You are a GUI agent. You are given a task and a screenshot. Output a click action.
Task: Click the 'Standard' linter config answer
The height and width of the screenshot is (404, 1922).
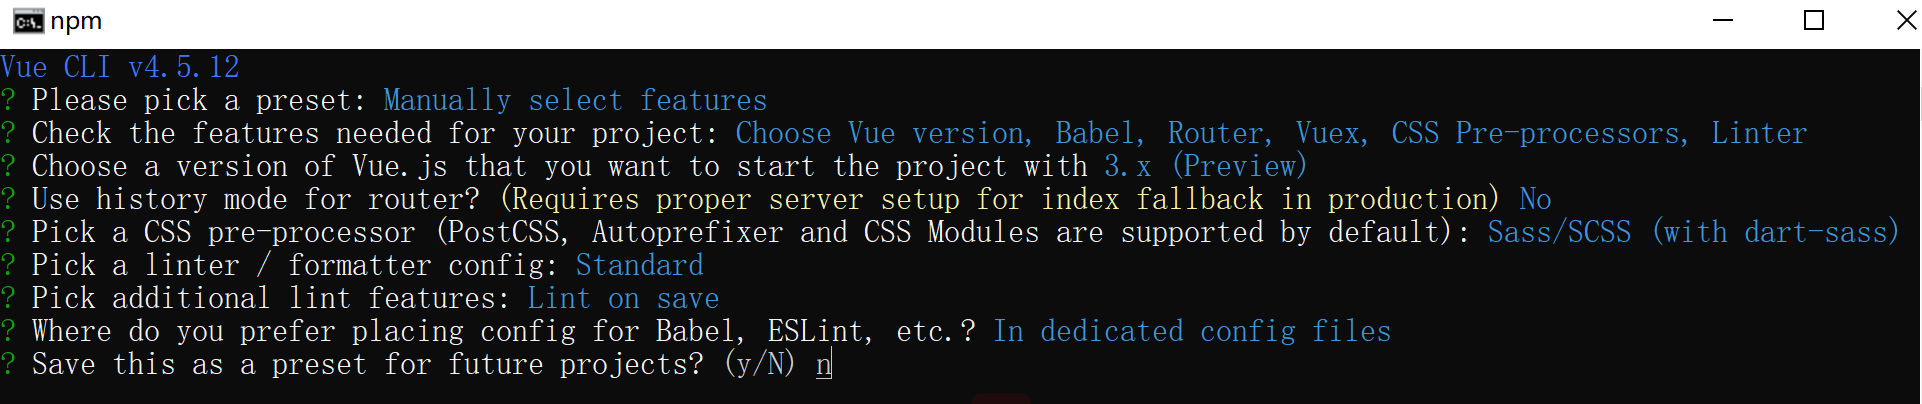639,265
